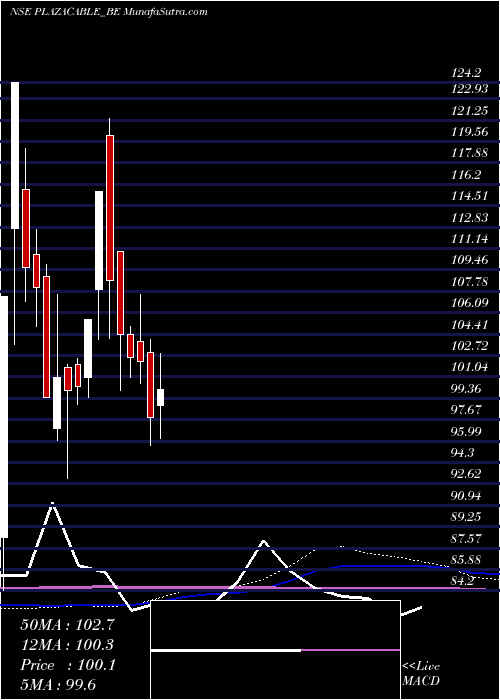Click the 87.57 price axis label
The width and height of the screenshot is (500, 700).
[x=467, y=538]
